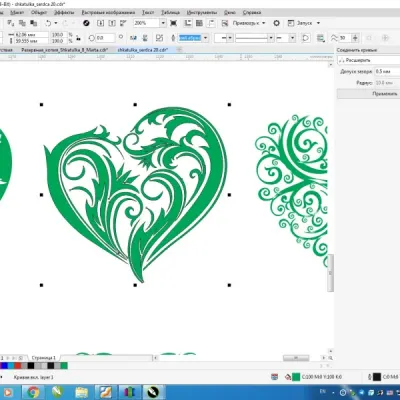Toggle the Show guidelines icon
Screen dimensions: 400x400
[x=211, y=23]
